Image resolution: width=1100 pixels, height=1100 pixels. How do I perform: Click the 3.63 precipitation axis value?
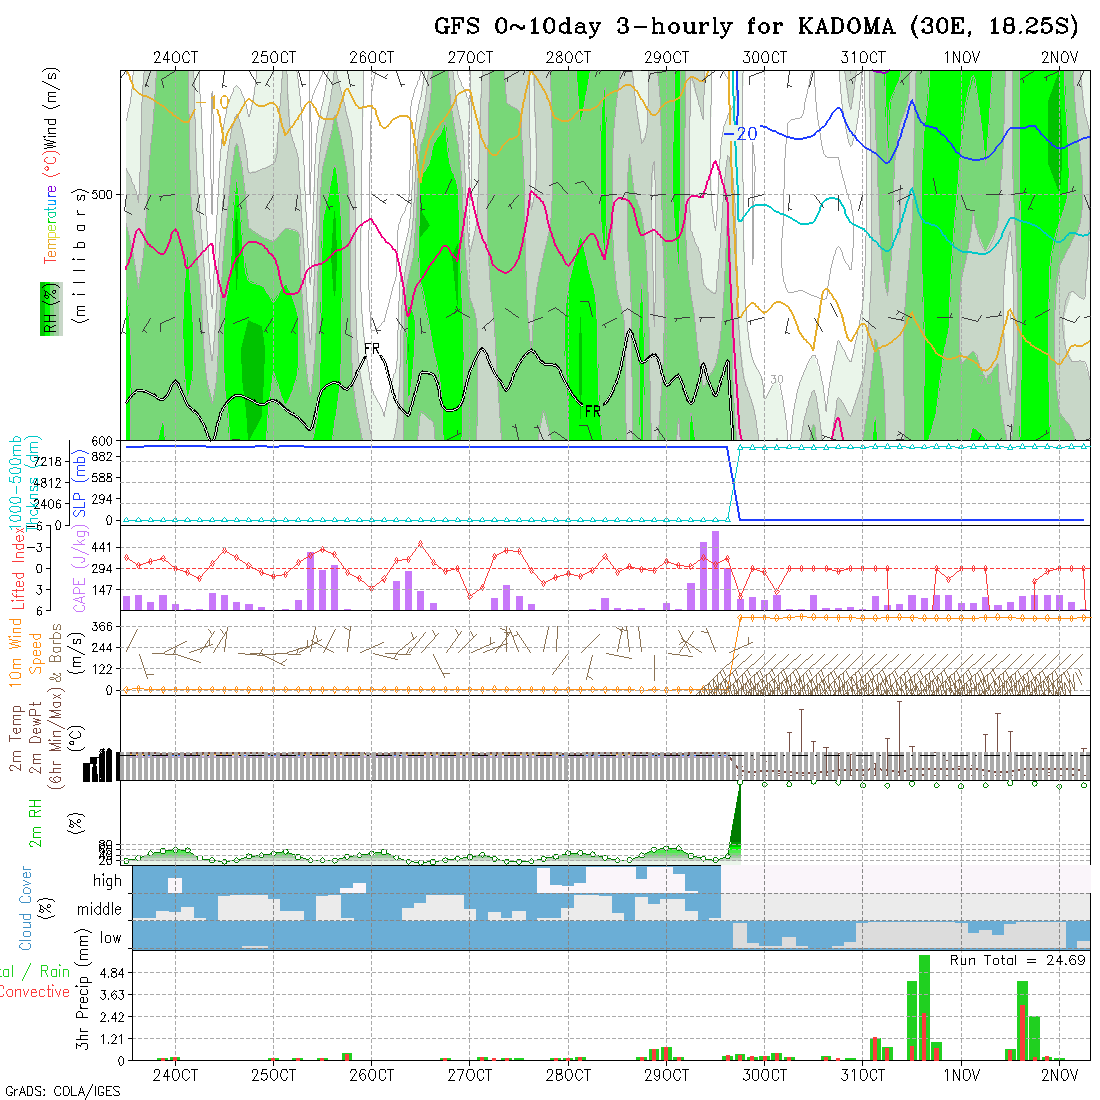click(112, 995)
